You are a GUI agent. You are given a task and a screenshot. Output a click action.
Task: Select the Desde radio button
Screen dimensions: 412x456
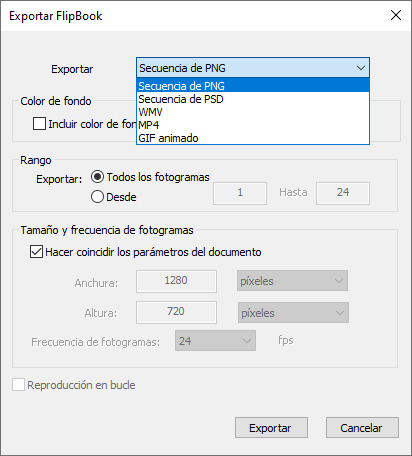tap(97, 197)
